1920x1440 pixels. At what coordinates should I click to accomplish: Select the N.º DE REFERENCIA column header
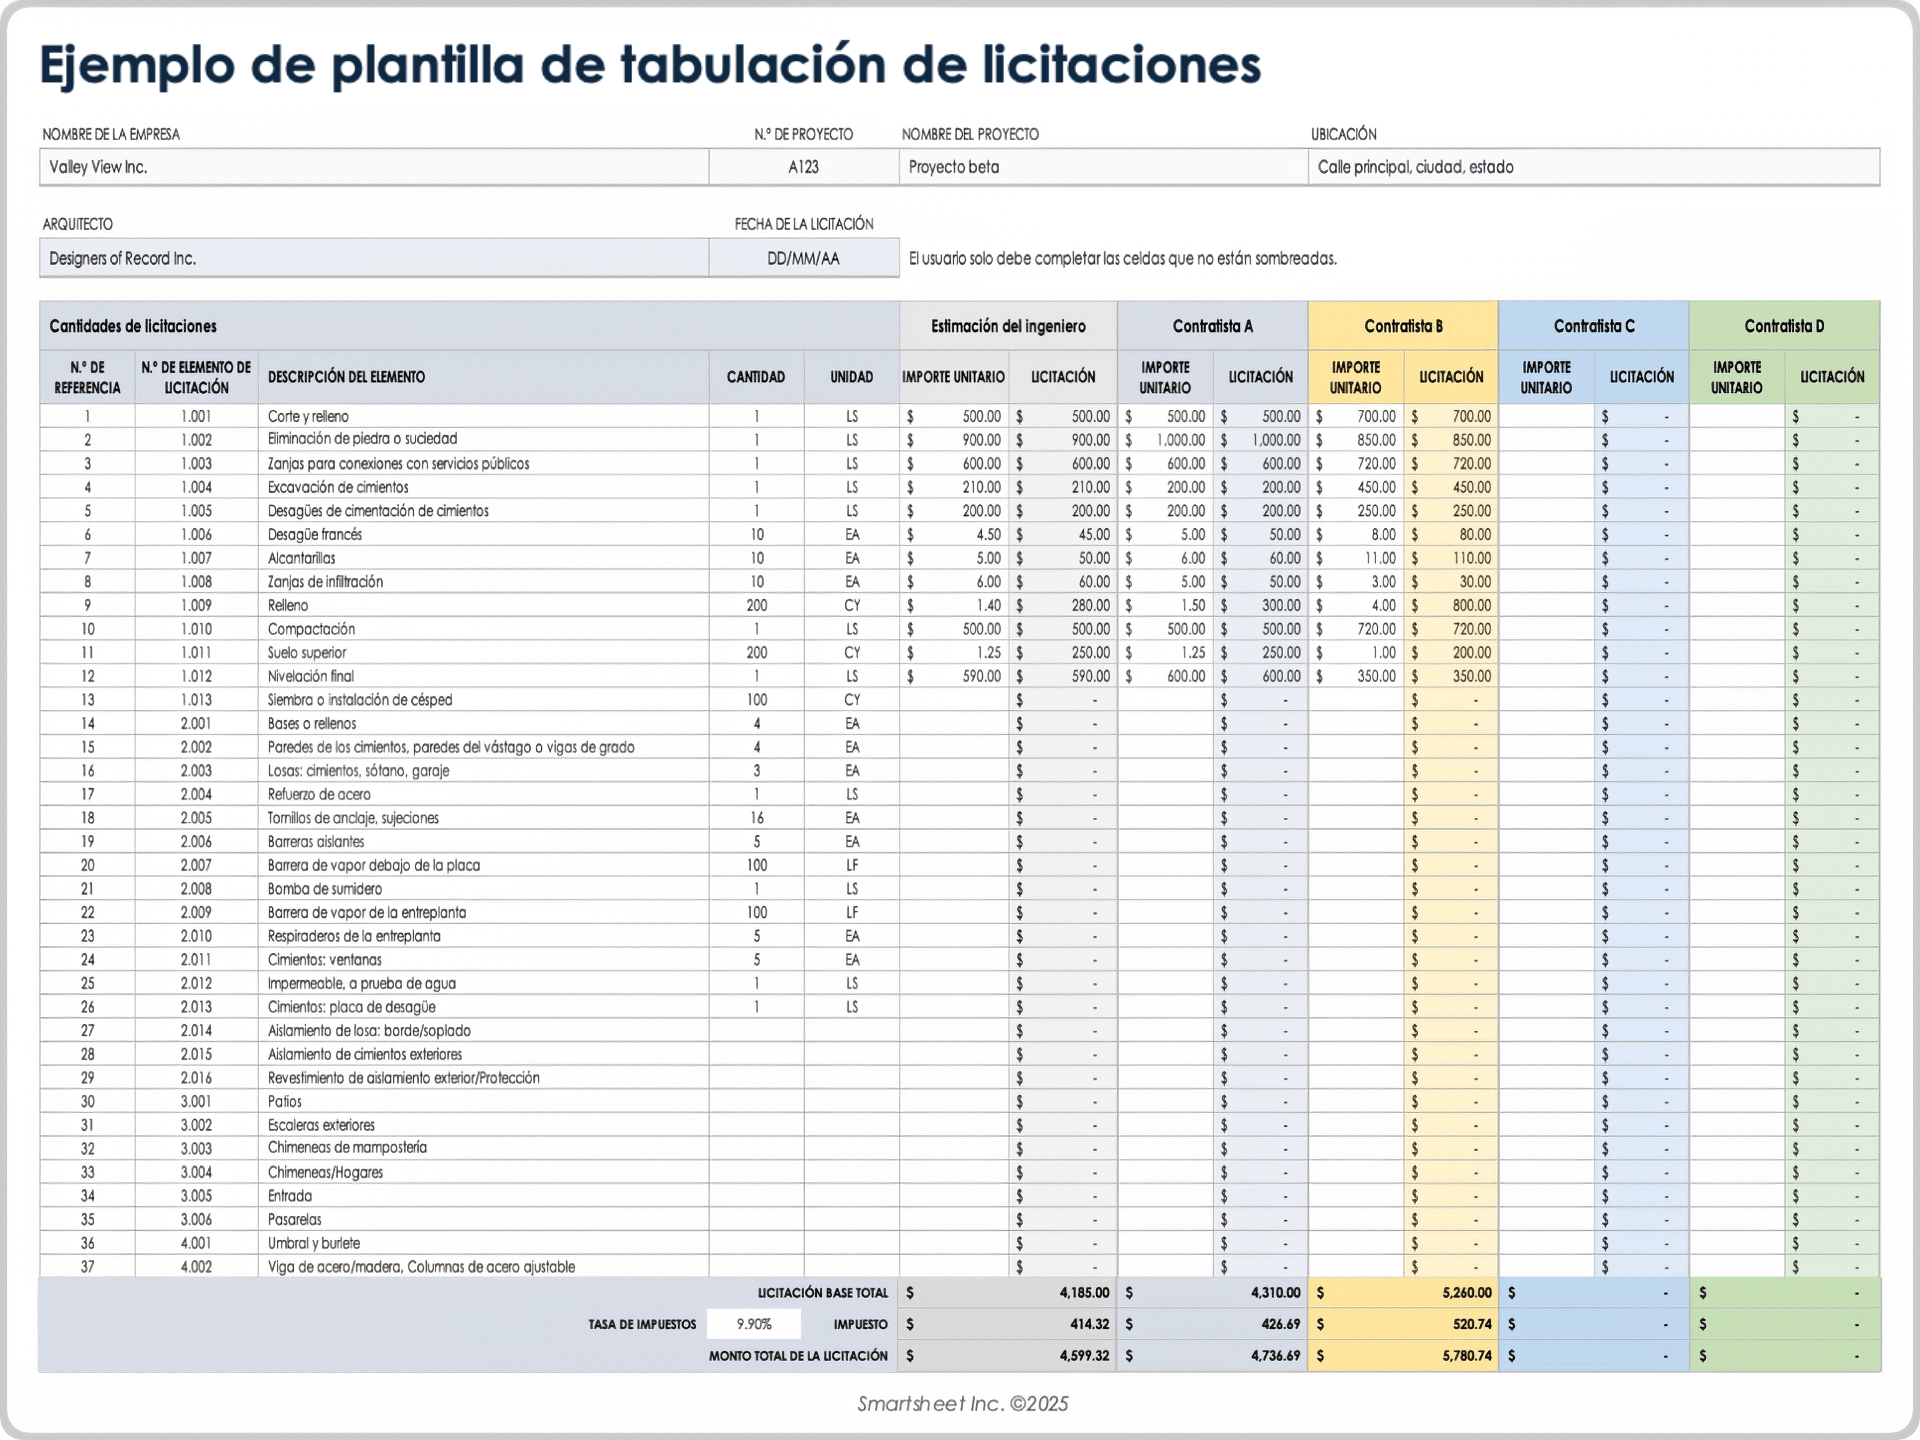[x=88, y=377]
